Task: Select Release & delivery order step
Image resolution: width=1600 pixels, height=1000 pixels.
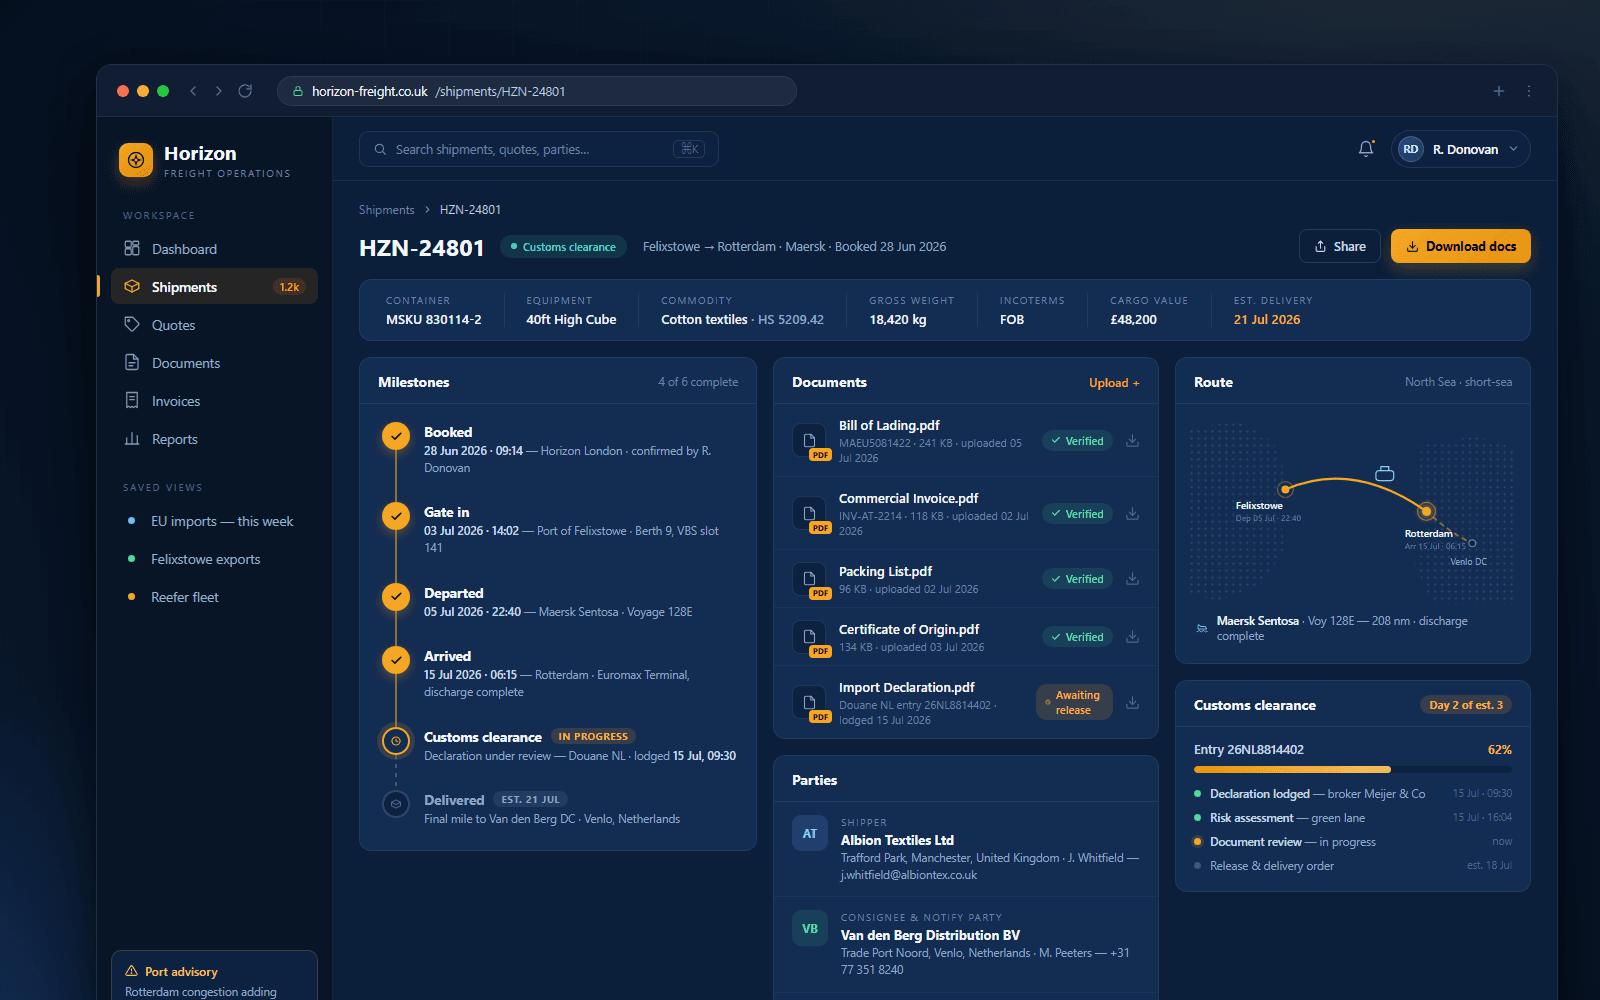Action: 1353,866
